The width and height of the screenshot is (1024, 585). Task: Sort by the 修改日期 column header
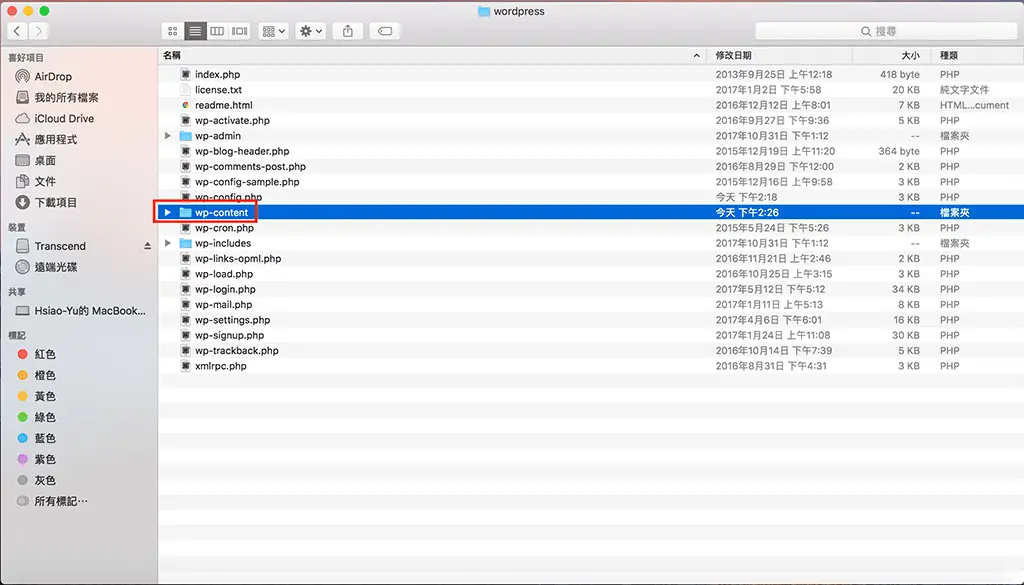tap(780, 55)
